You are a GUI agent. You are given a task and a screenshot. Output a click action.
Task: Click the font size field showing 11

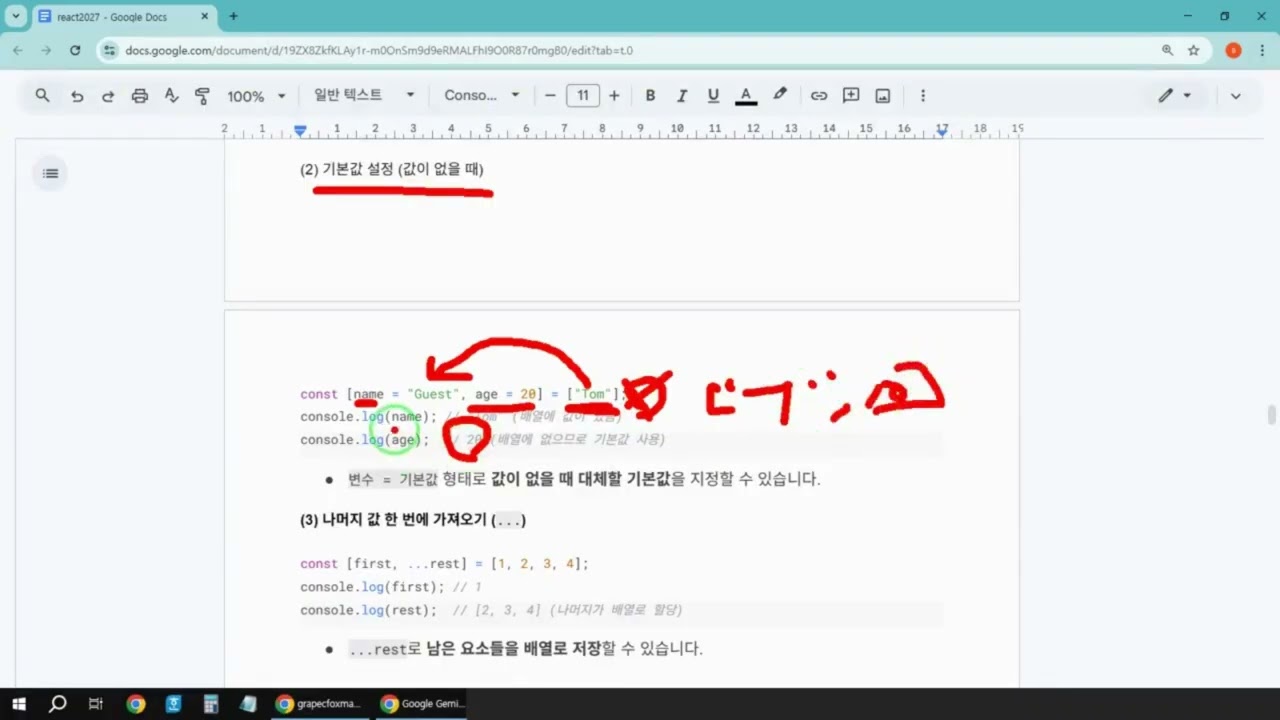582,96
